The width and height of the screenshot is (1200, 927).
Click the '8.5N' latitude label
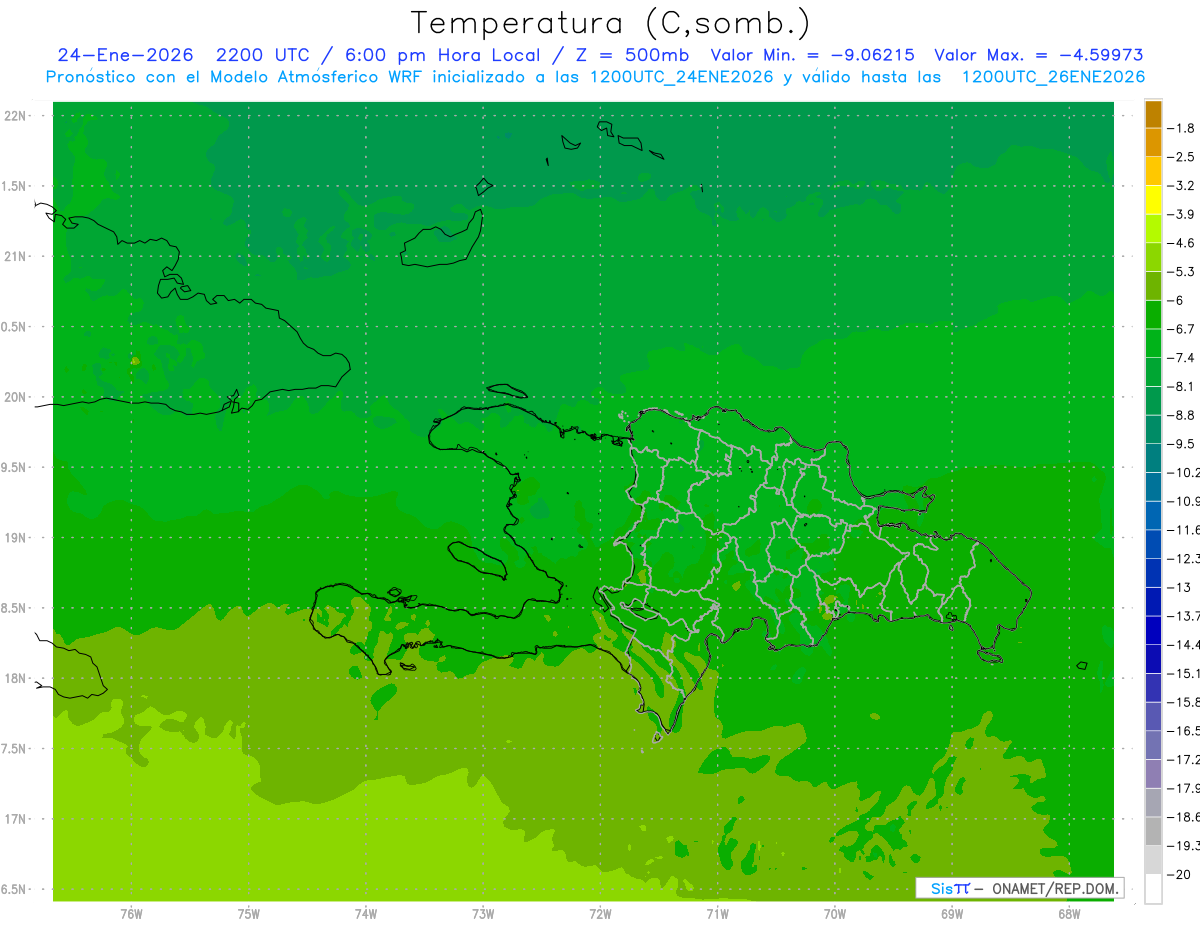pos(15,608)
